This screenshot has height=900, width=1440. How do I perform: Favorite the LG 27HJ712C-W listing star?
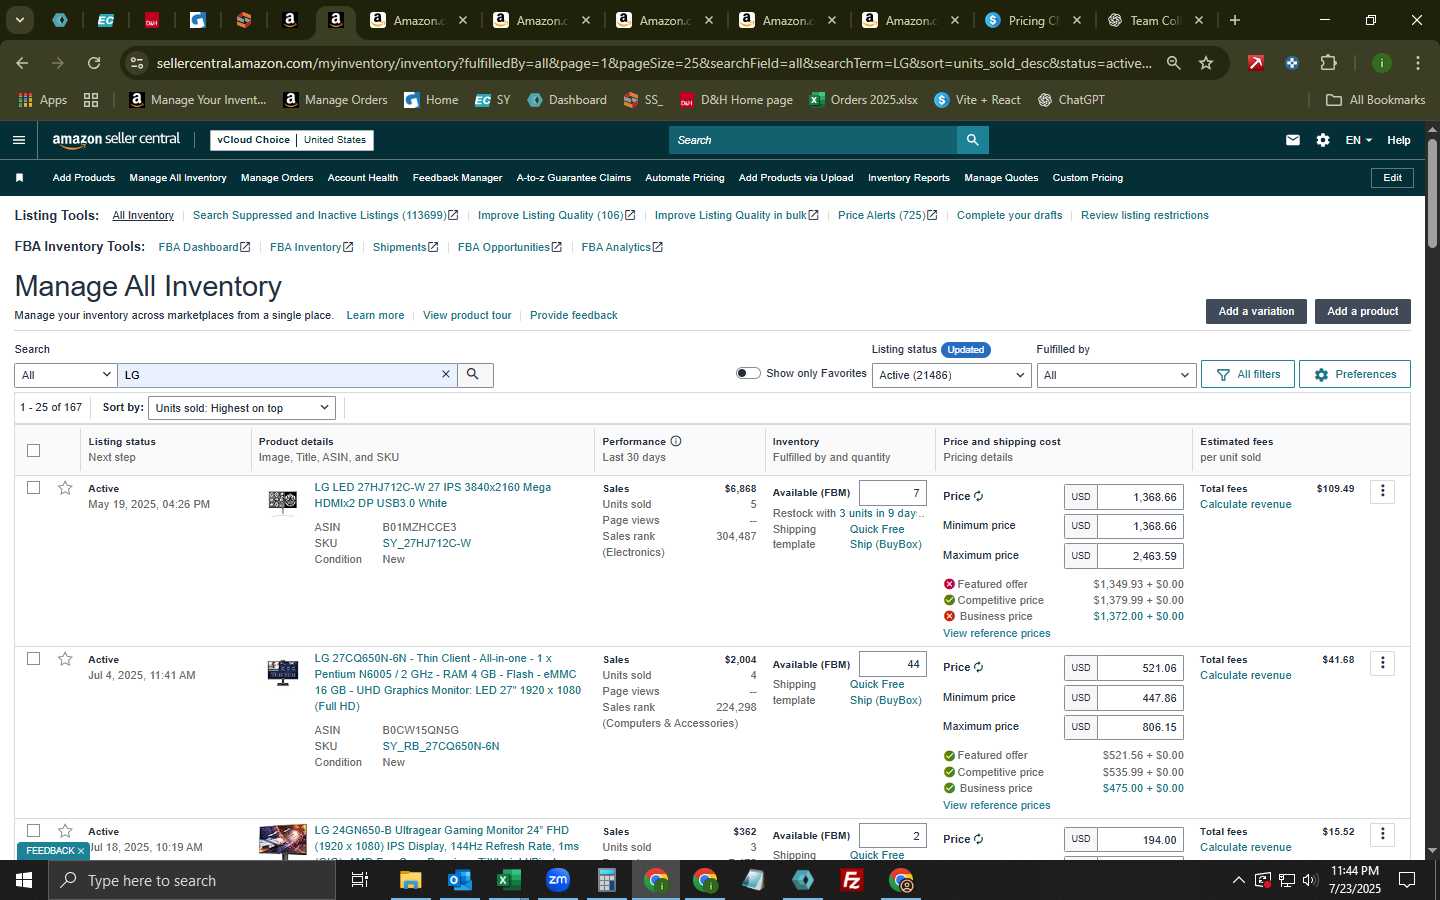coord(65,488)
